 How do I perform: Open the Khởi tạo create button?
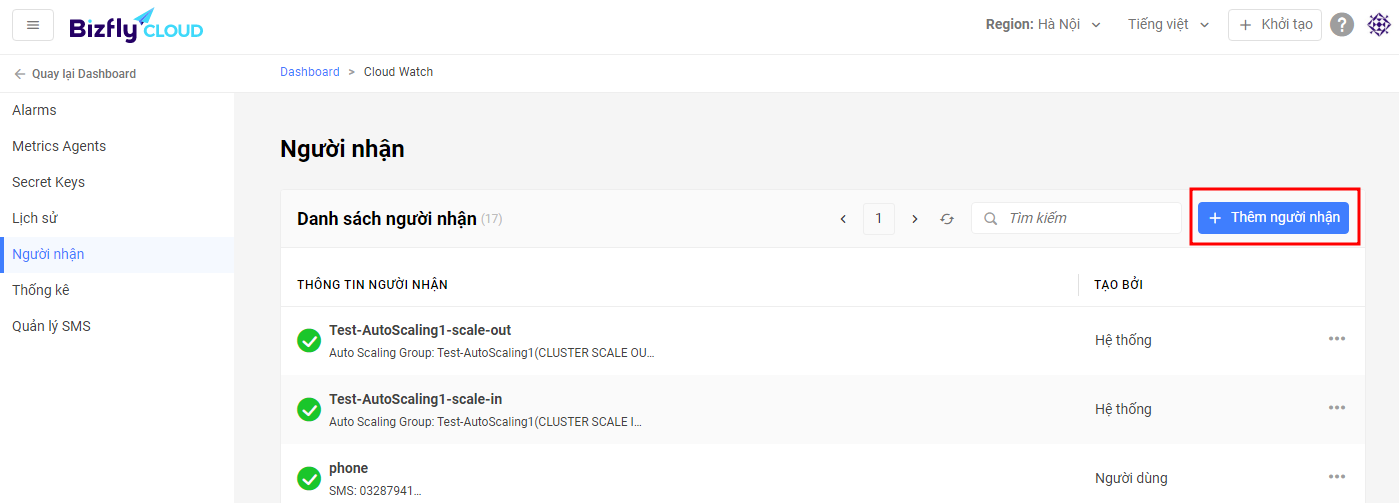point(1275,25)
